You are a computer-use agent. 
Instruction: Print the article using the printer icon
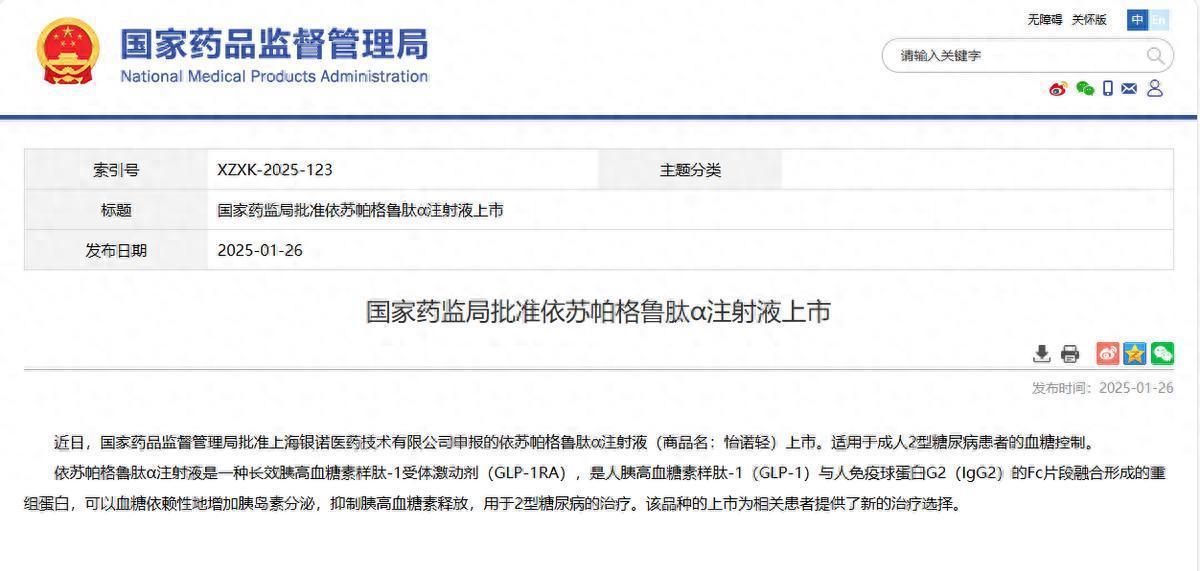(x=1070, y=353)
